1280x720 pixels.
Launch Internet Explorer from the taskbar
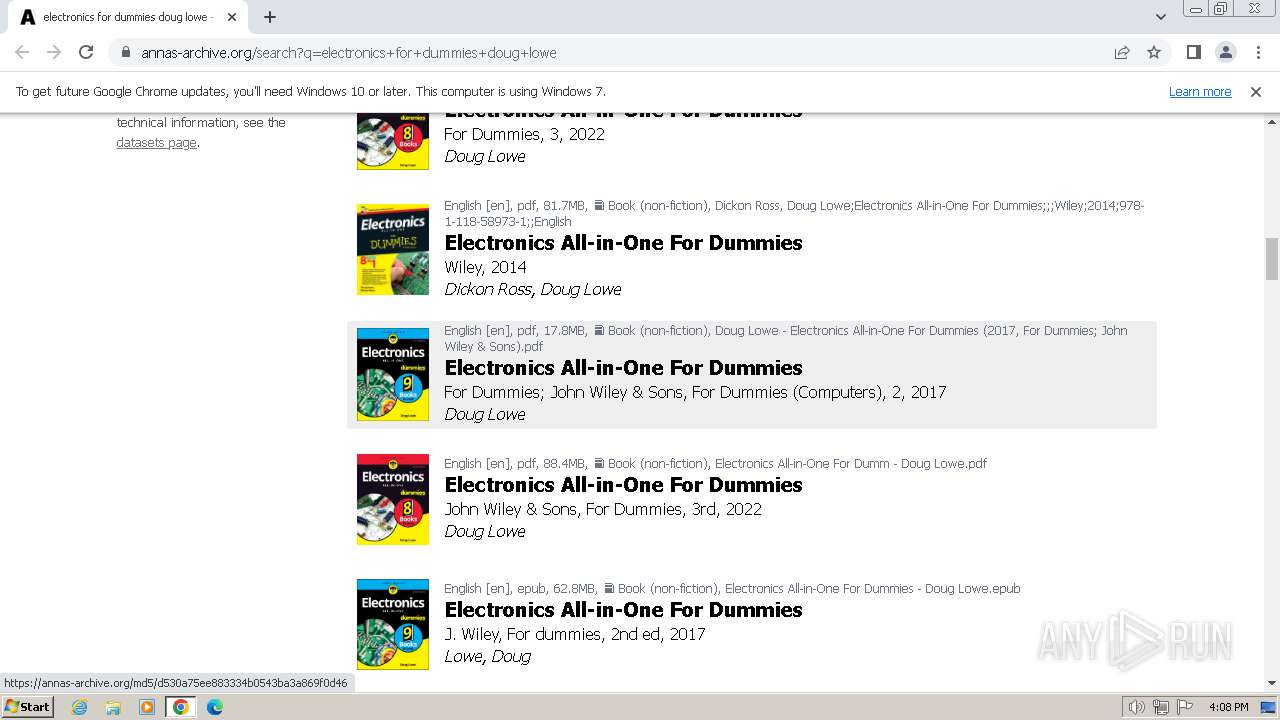pyautogui.click(x=80, y=707)
